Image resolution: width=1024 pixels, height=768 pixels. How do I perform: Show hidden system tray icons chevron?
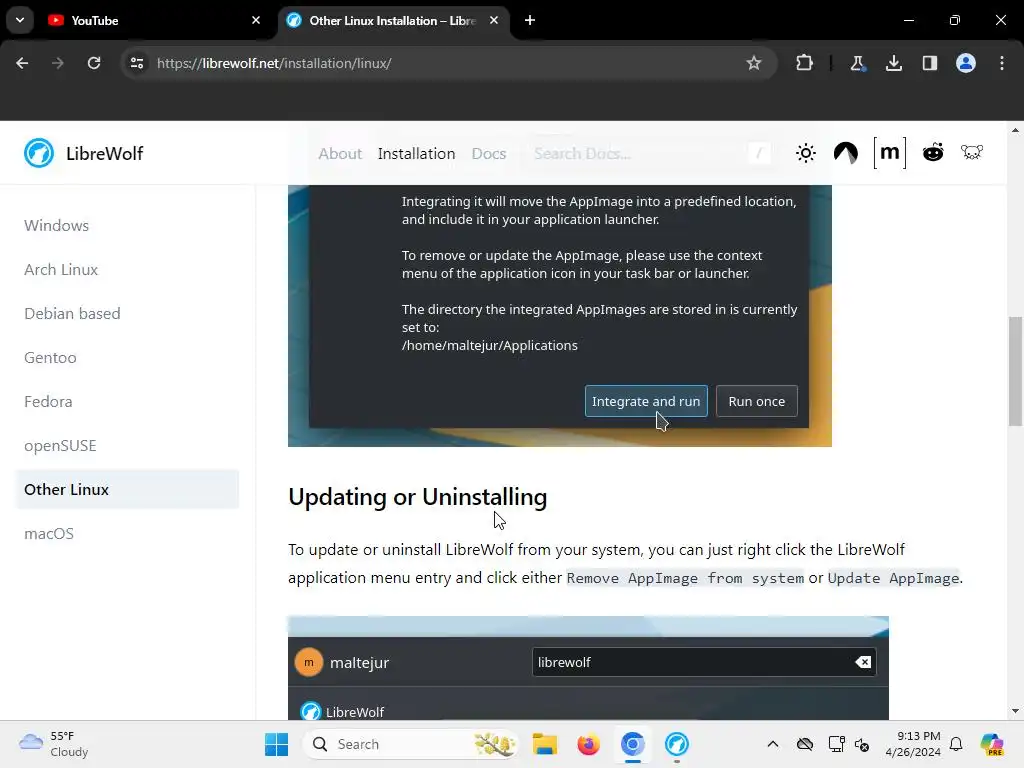click(773, 744)
